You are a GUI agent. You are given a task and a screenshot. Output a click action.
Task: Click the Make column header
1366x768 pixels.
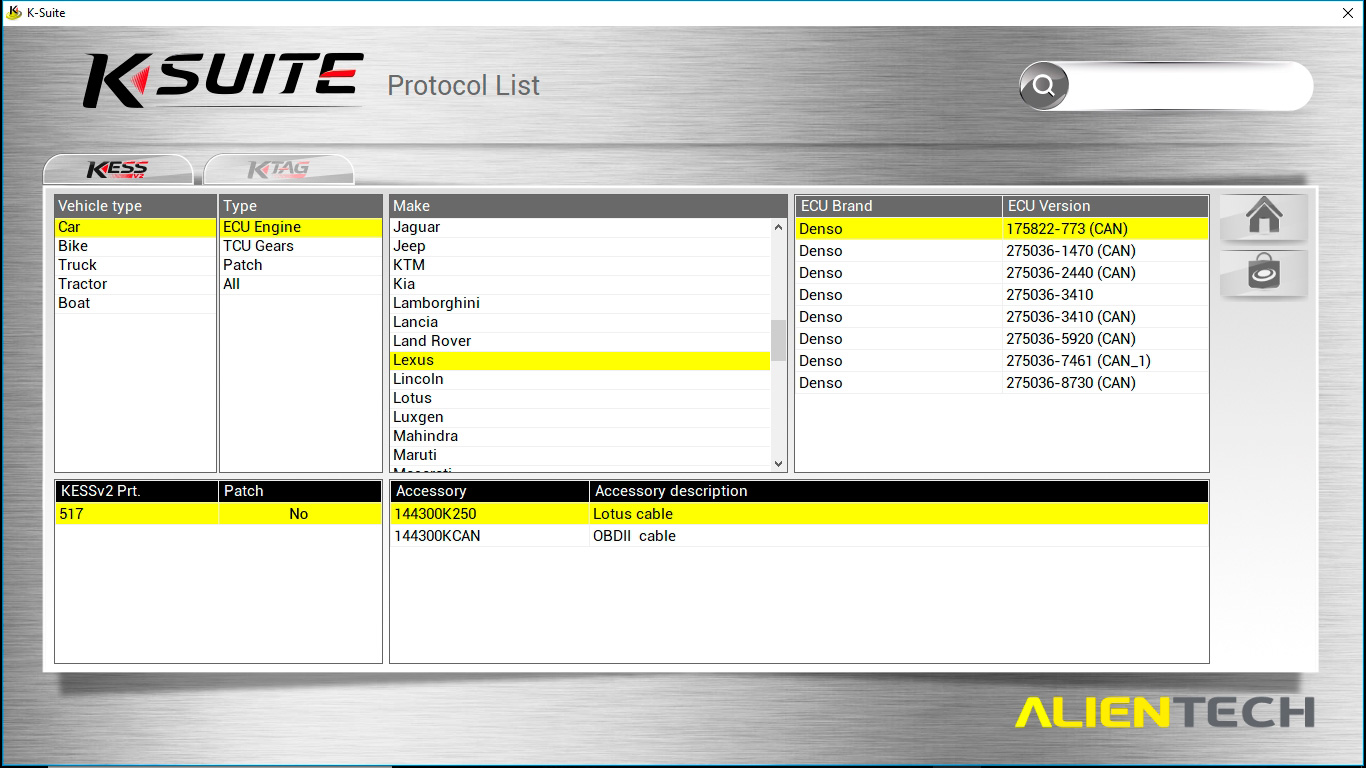click(588, 206)
